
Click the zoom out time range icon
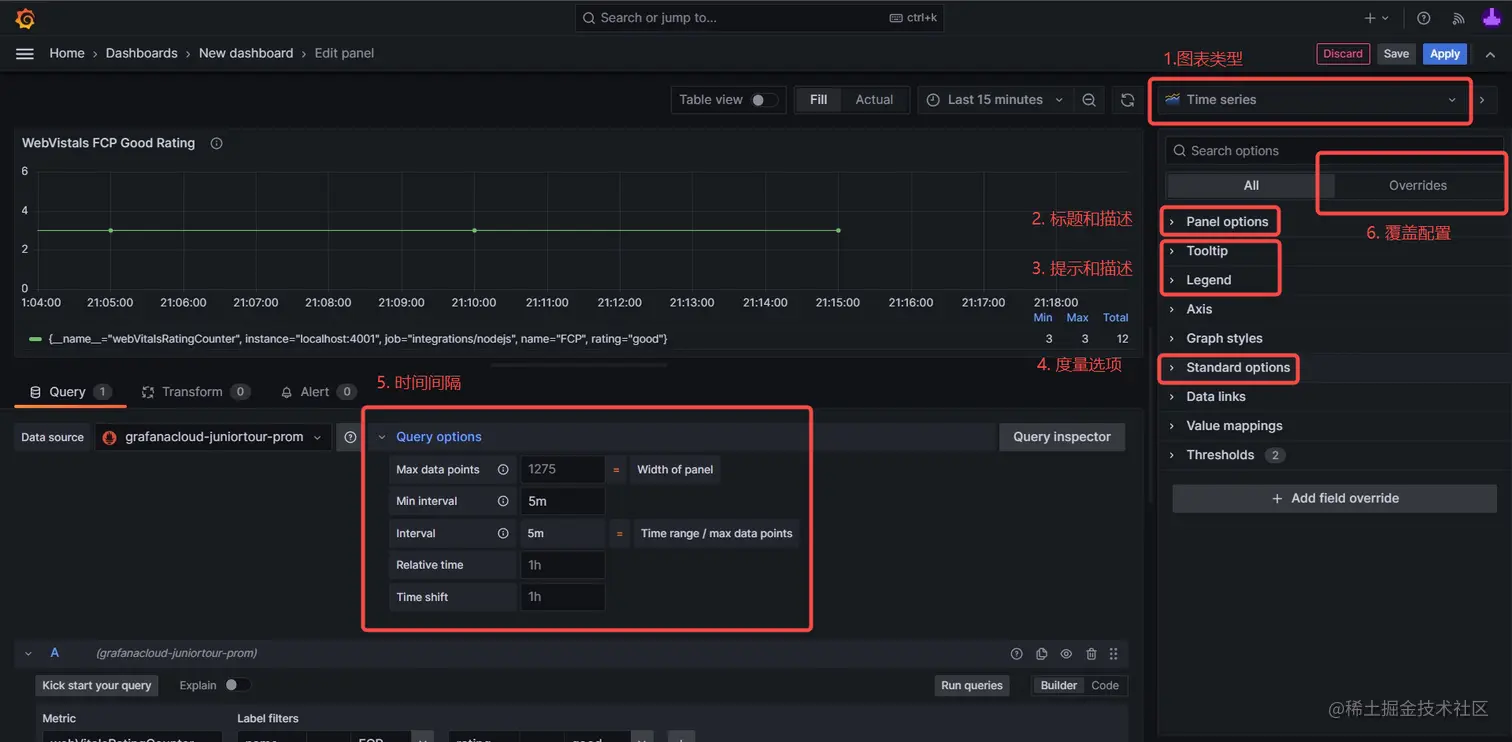pos(1089,100)
